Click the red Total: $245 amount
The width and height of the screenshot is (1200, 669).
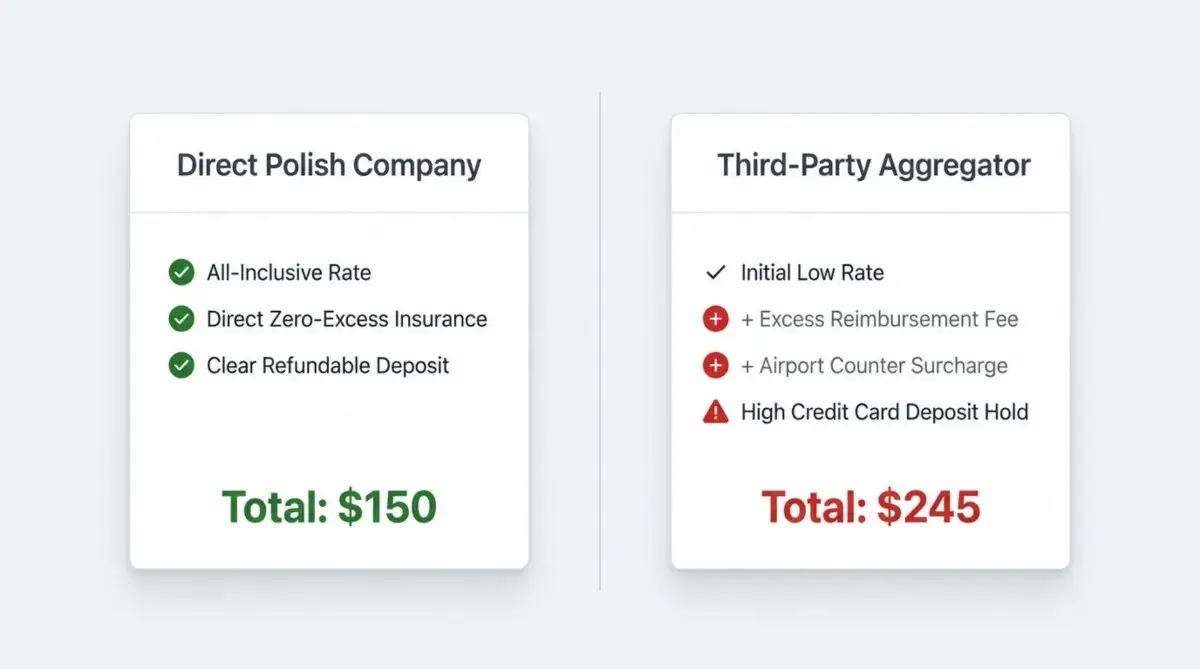tap(870, 507)
